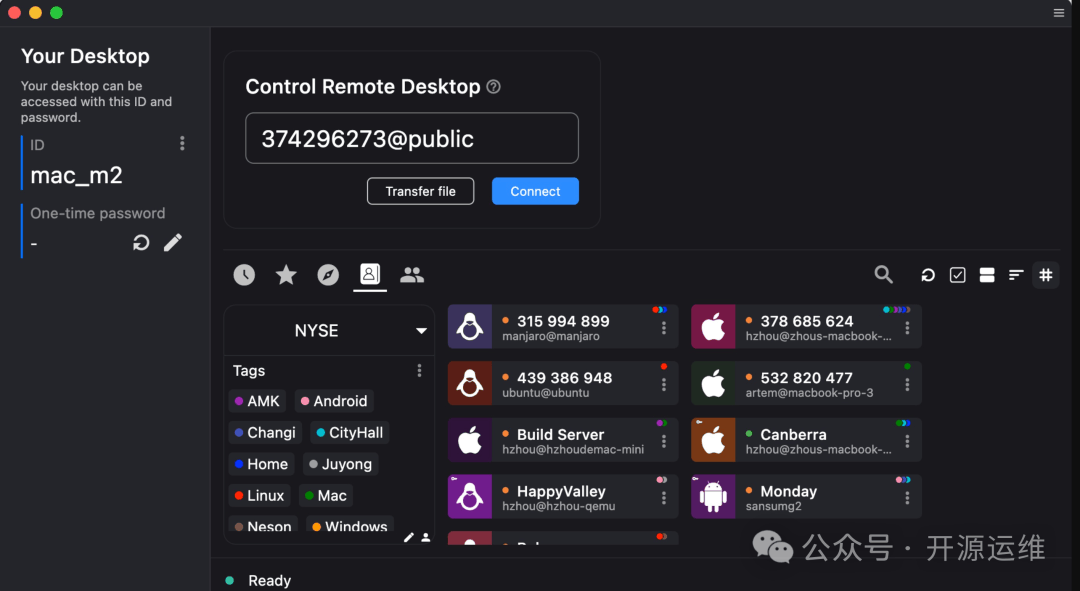Open the peer sort options

tap(1016, 275)
